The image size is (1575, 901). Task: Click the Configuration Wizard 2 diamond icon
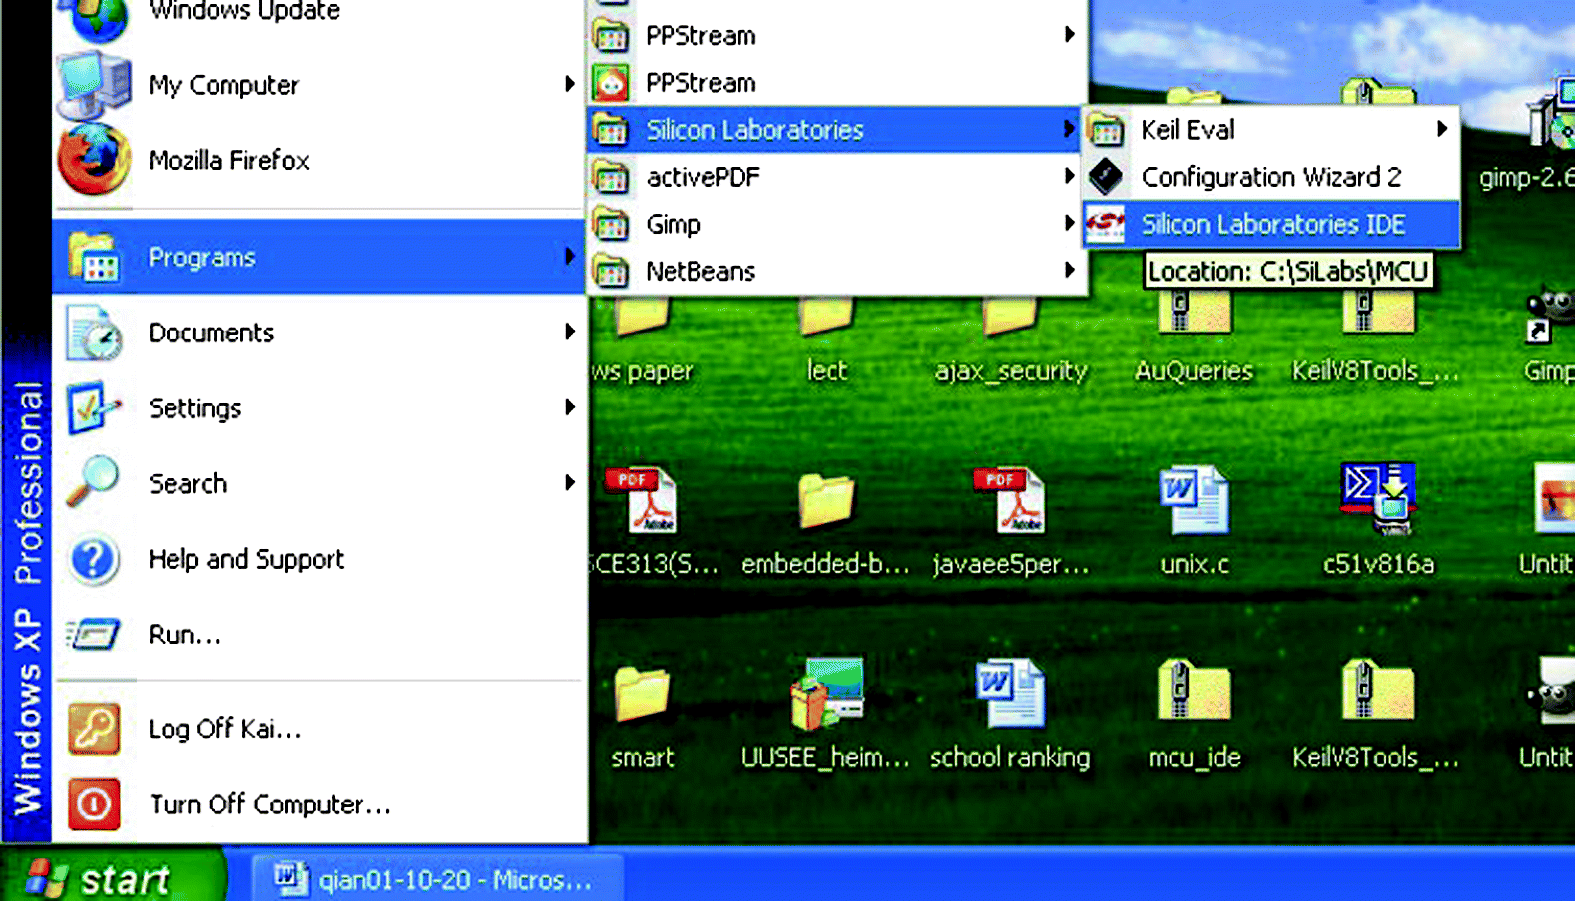1106,177
